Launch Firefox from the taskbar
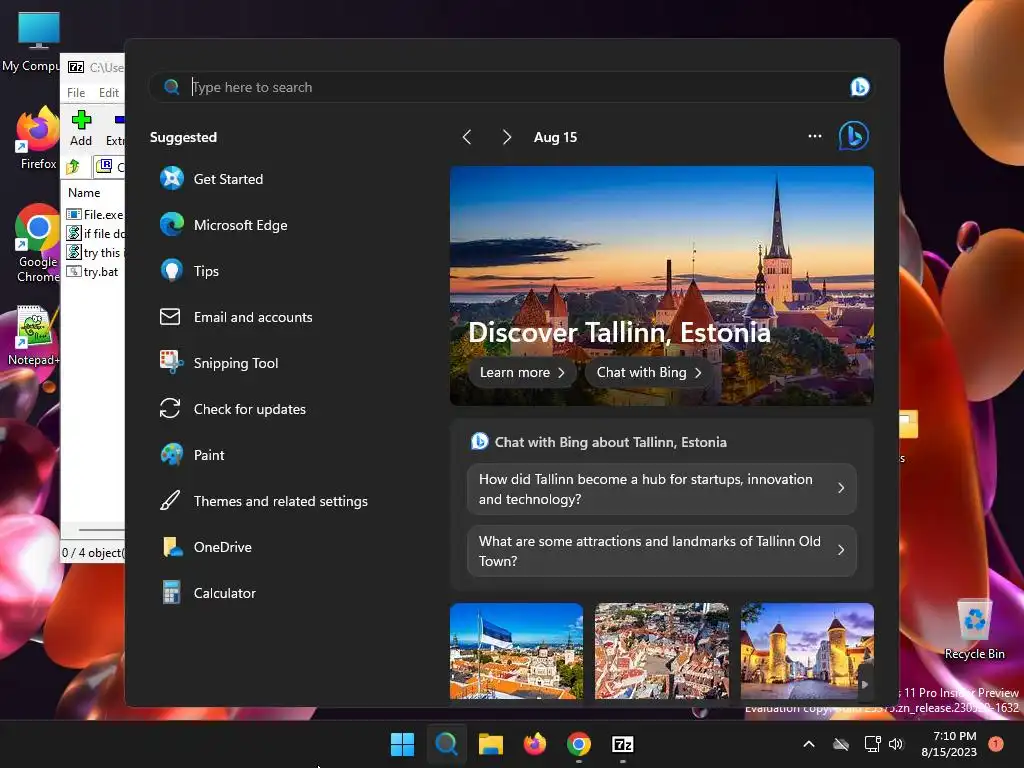Image resolution: width=1024 pixels, height=768 pixels. (x=535, y=744)
